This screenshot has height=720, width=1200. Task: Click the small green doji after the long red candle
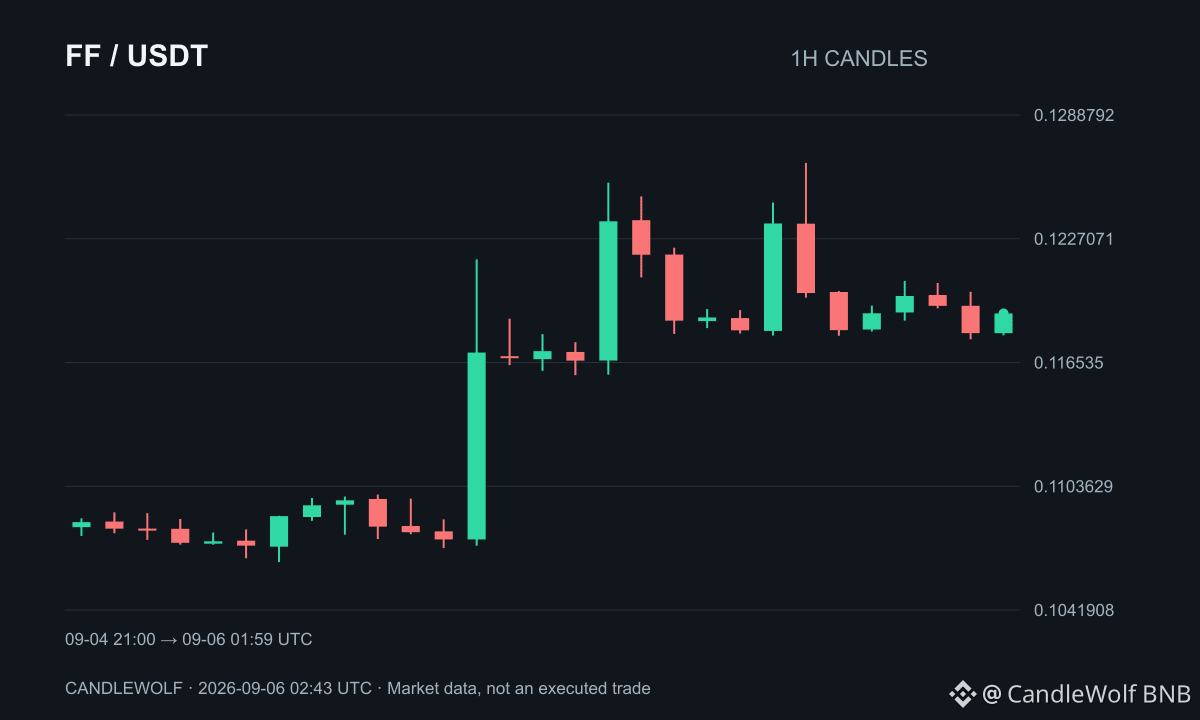707,319
